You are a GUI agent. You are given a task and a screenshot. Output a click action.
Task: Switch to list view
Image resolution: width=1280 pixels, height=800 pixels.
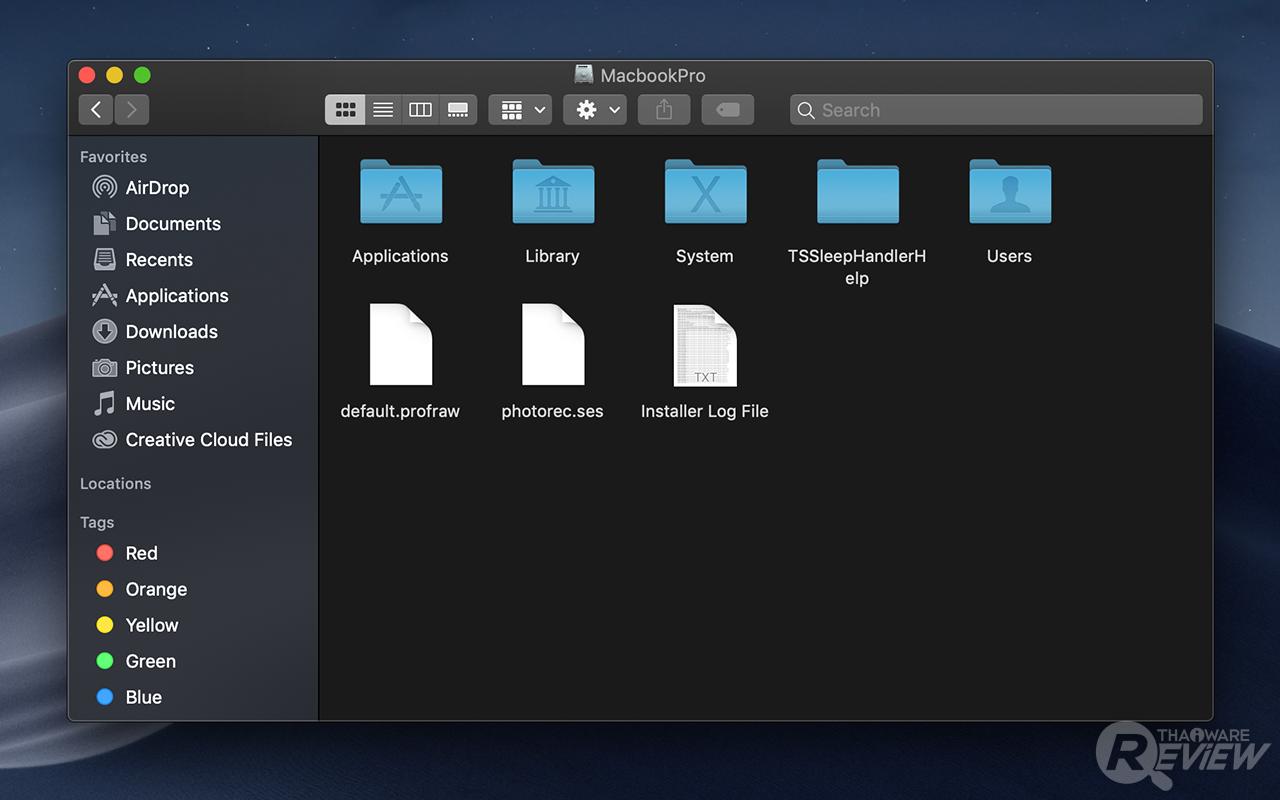(383, 110)
